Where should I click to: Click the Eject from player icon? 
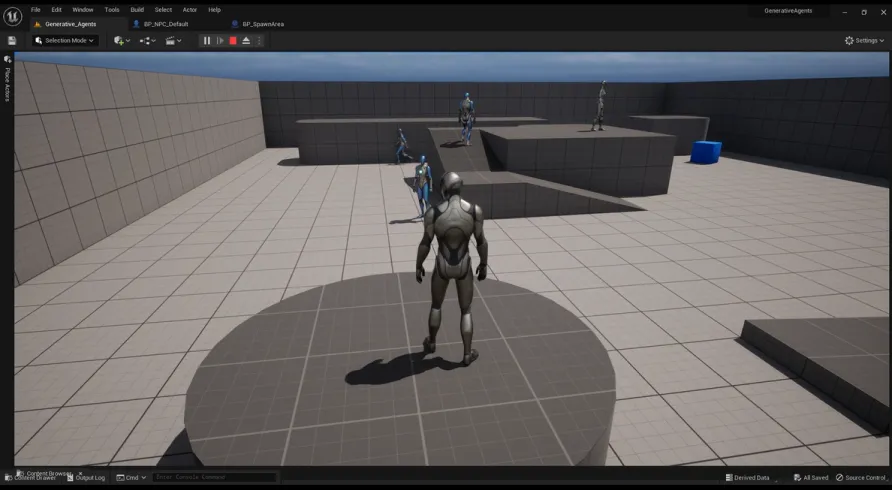coord(246,41)
